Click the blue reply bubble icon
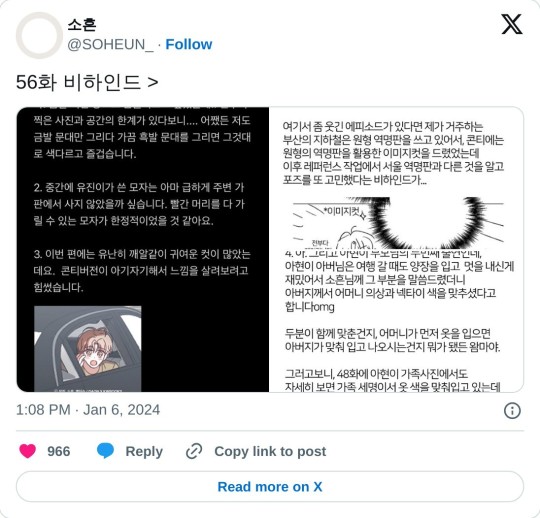Viewport: 540px width, 518px height. pyautogui.click(x=105, y=451)
